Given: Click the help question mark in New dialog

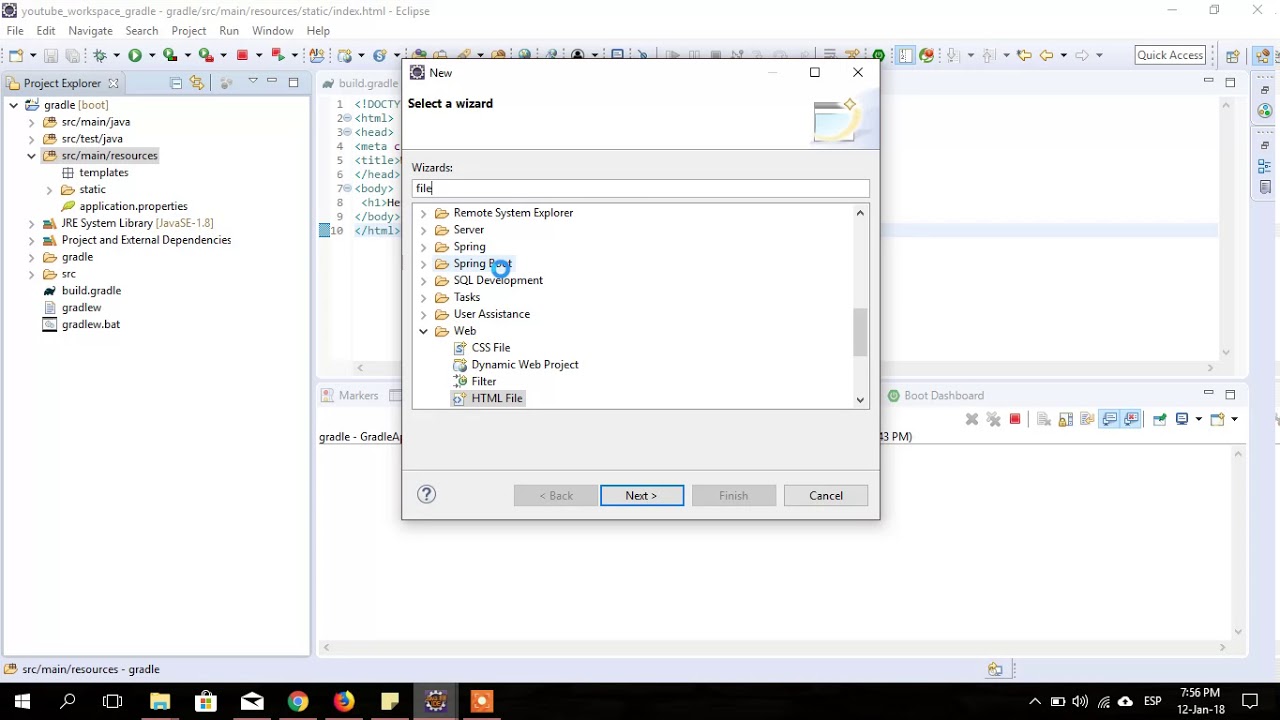Looking at the screenshot, I should click(427, 494).
